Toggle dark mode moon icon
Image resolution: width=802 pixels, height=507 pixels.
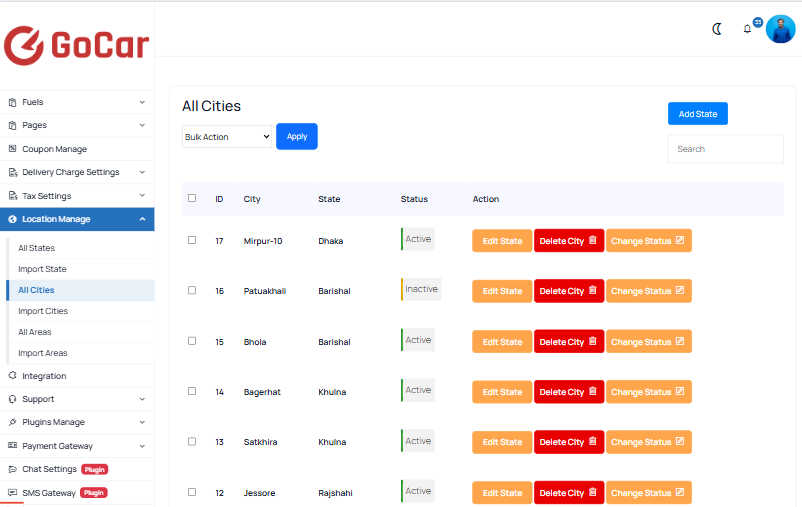(717, 29)
